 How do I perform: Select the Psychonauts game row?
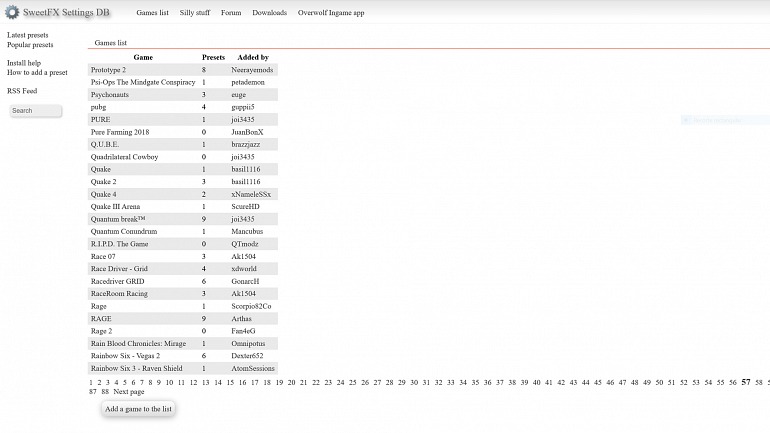(x=183, y=94)
